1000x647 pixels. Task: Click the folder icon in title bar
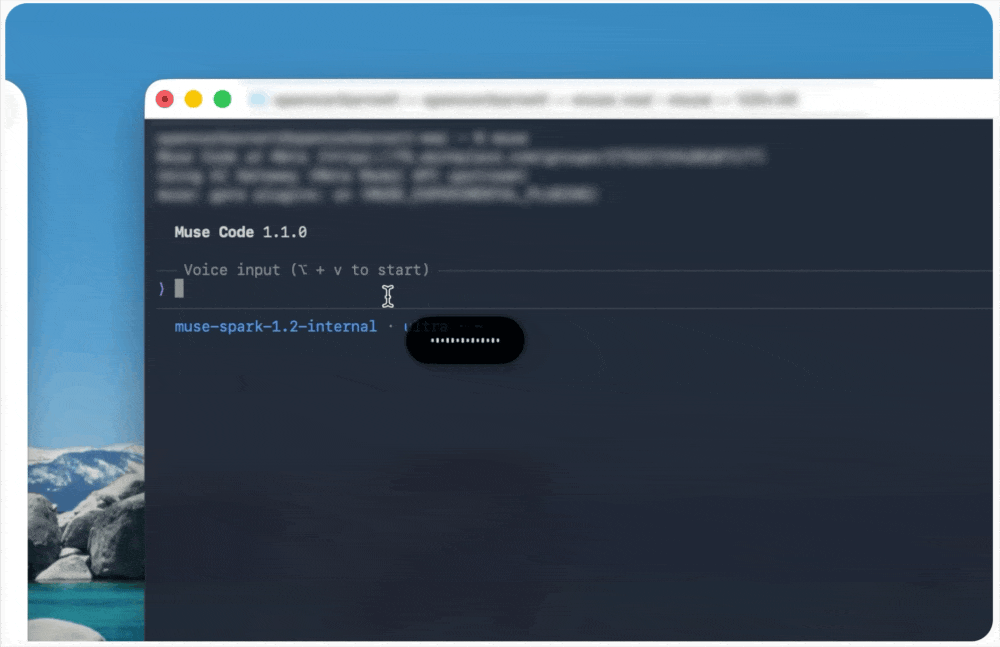point(258,100)
